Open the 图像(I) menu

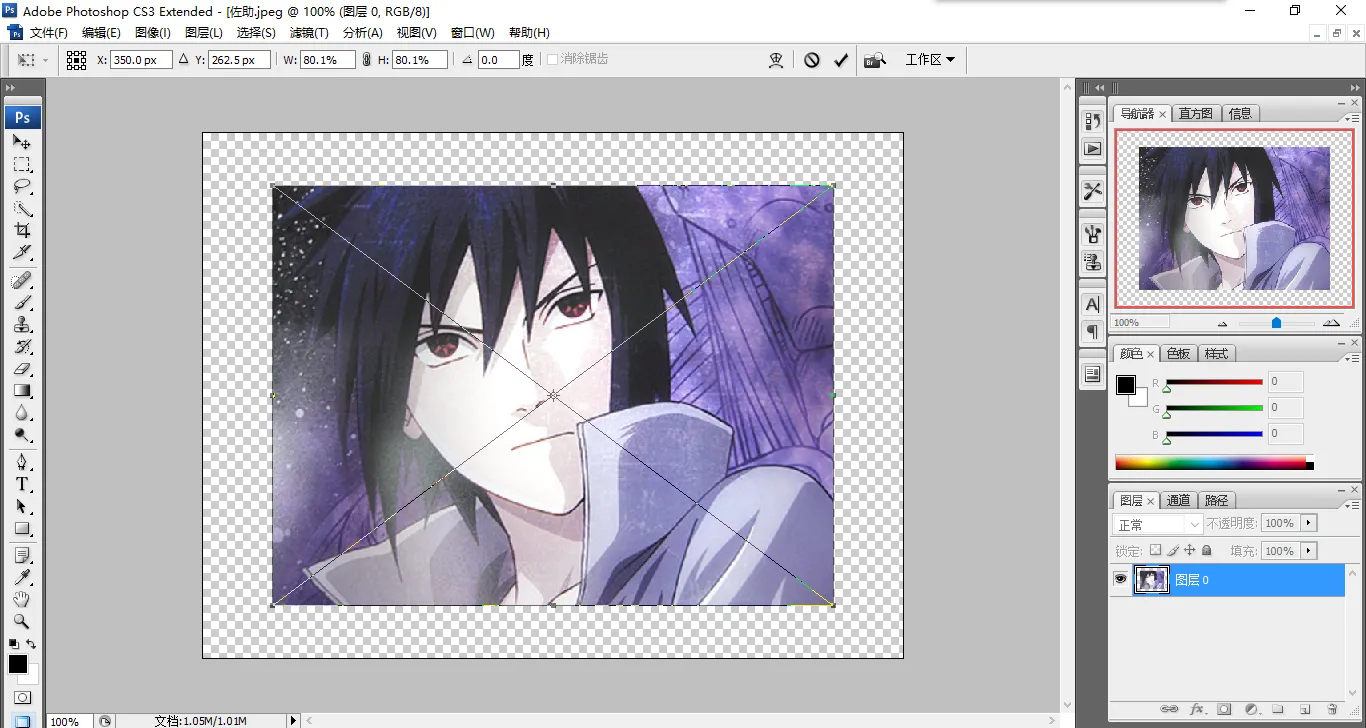point(153,33)
